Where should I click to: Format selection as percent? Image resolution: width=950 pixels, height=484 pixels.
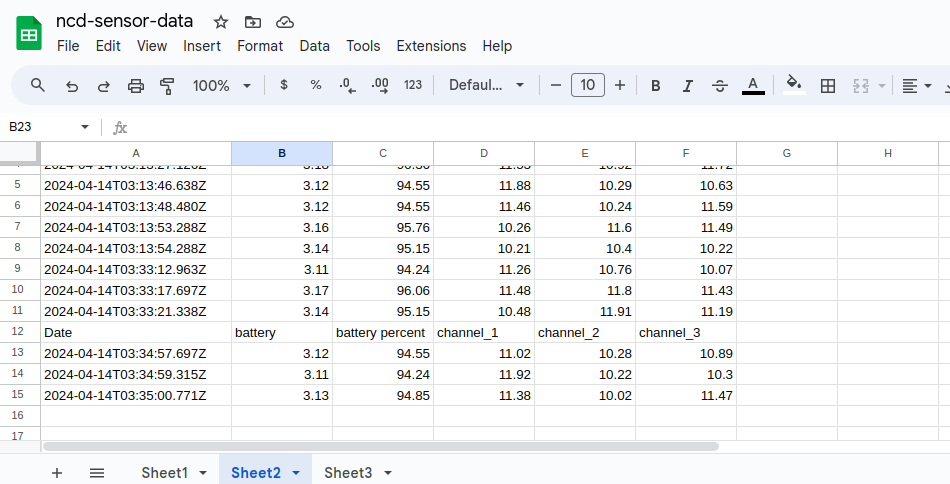(316, 85)
